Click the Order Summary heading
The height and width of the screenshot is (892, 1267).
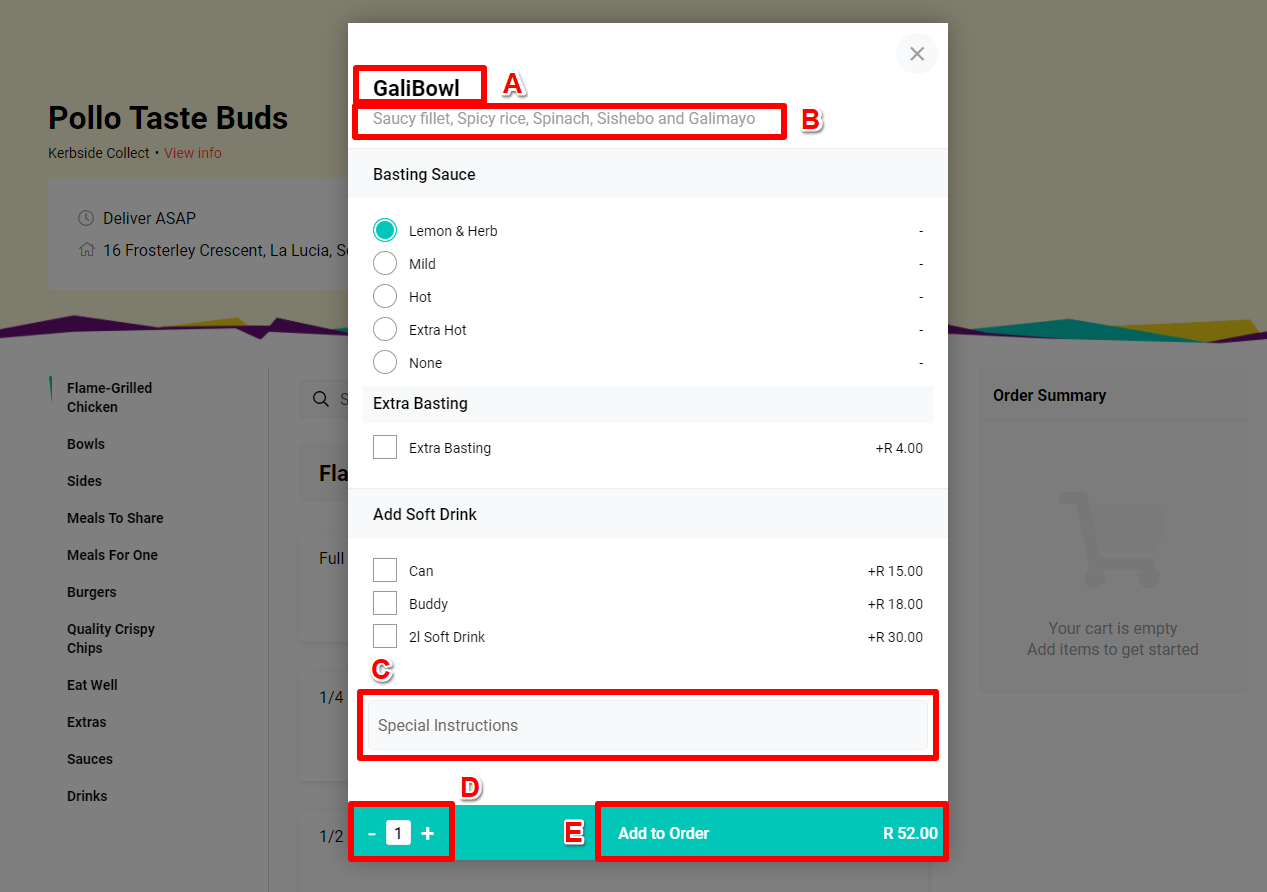pyautogui.click(x=1049, y=395)
